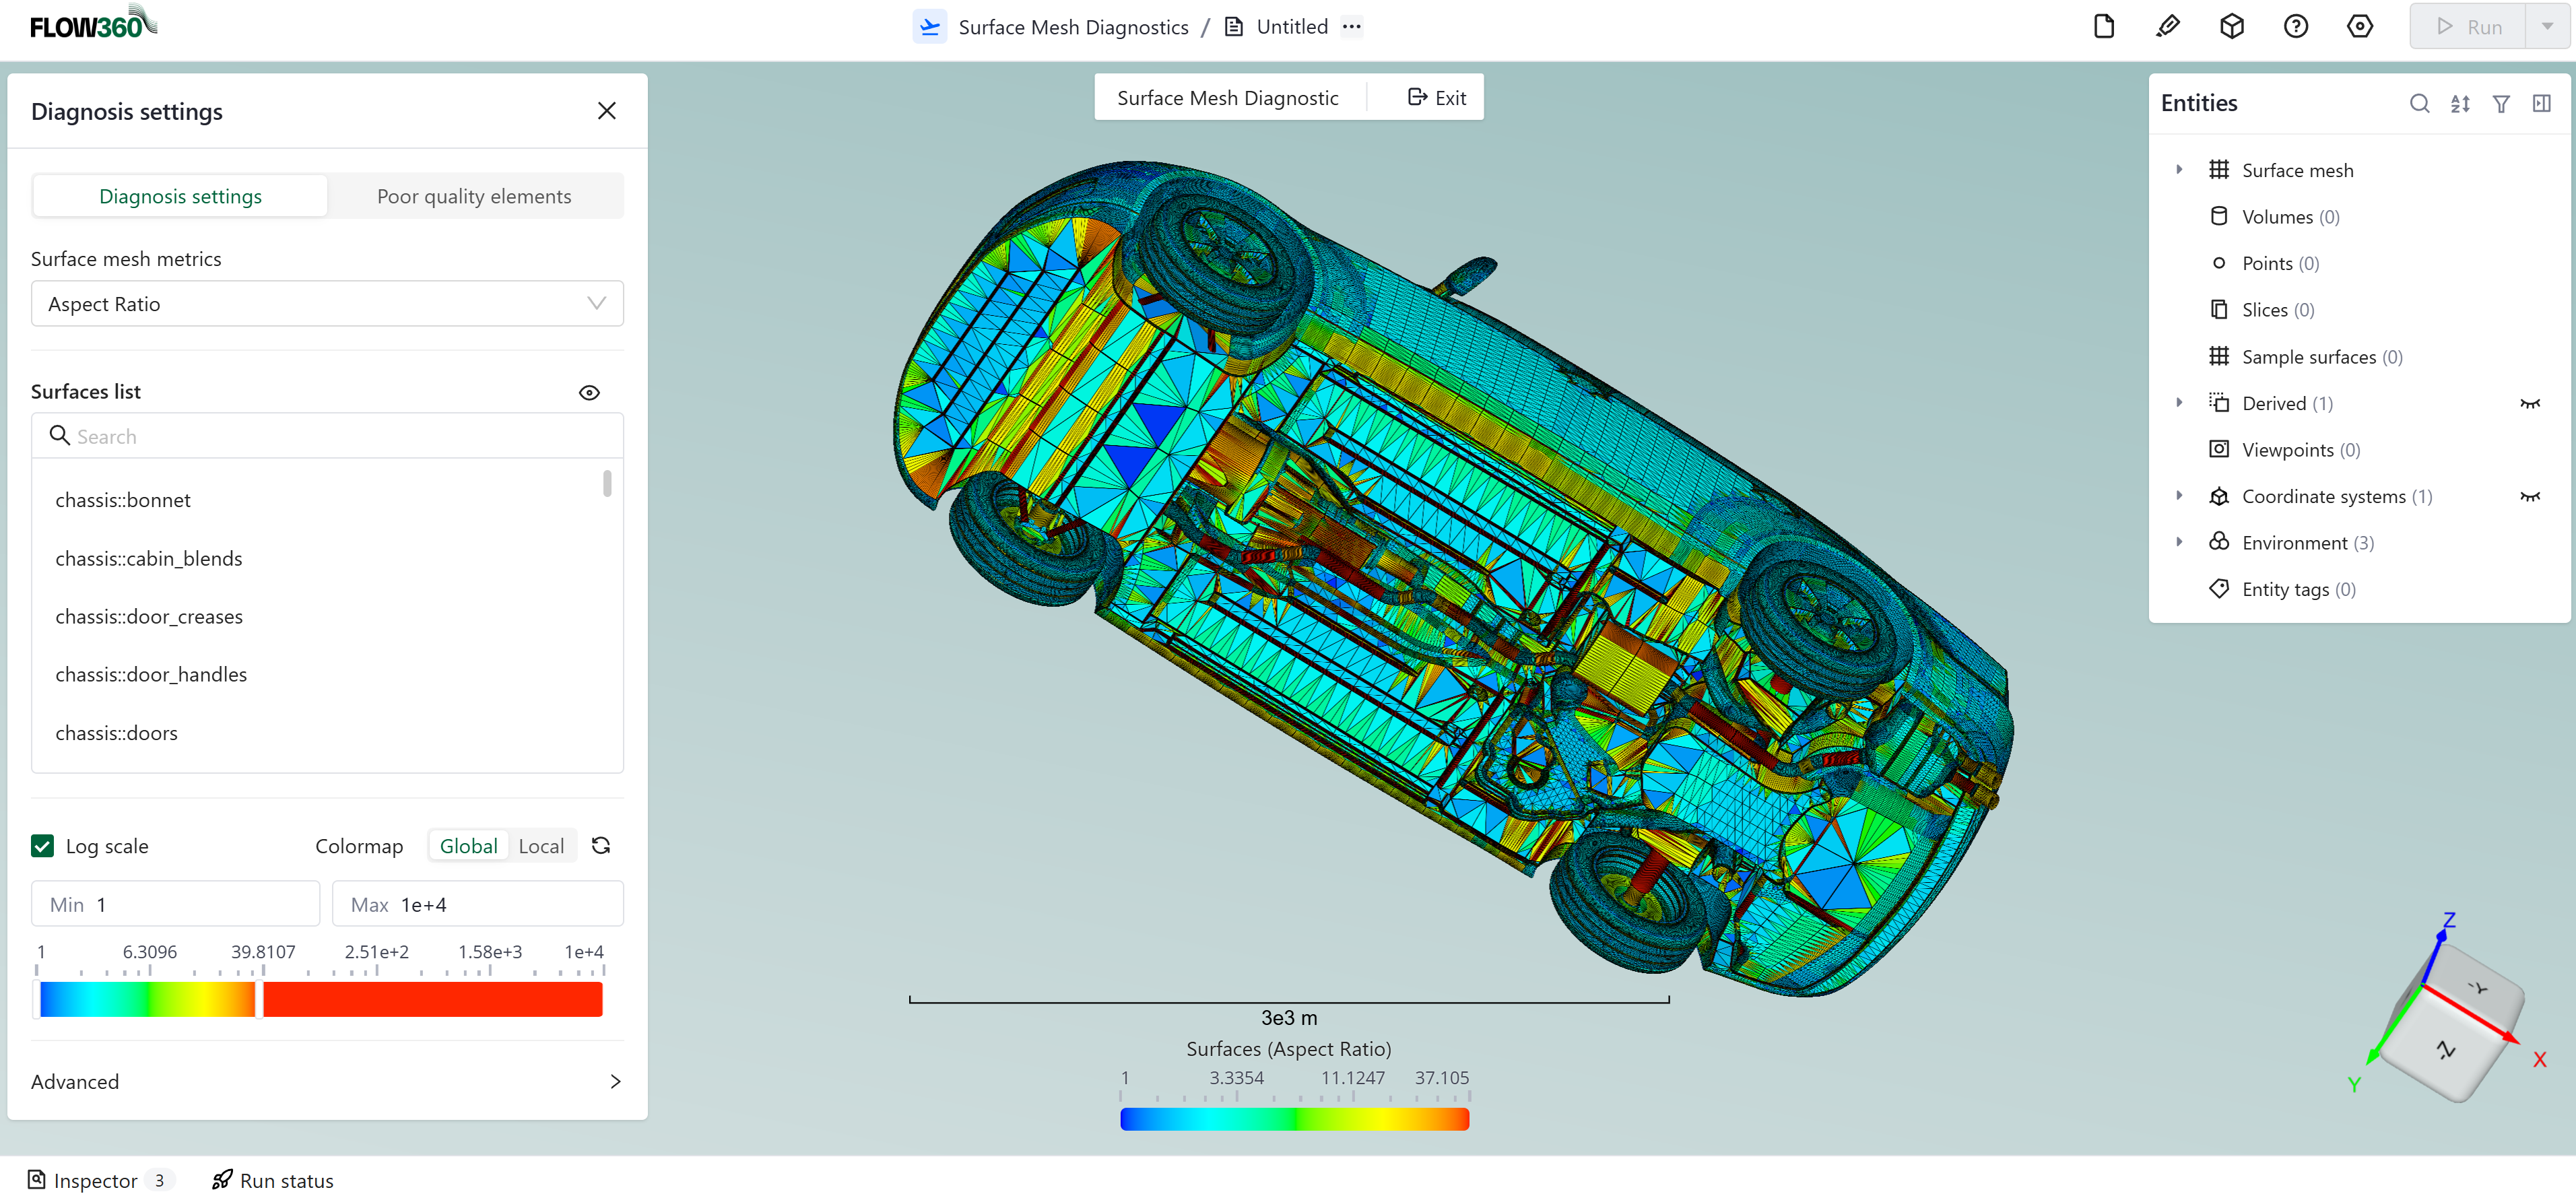The image size is (2576, 1196).
Task: Click the refresh colormap icon beside Global/Local
Action: [x=600, y=845]
